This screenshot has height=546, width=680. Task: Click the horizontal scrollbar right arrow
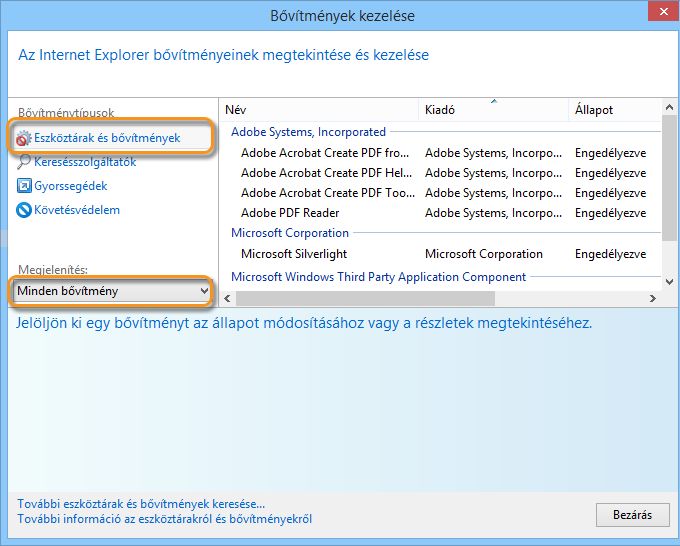(x=653, y=298)
